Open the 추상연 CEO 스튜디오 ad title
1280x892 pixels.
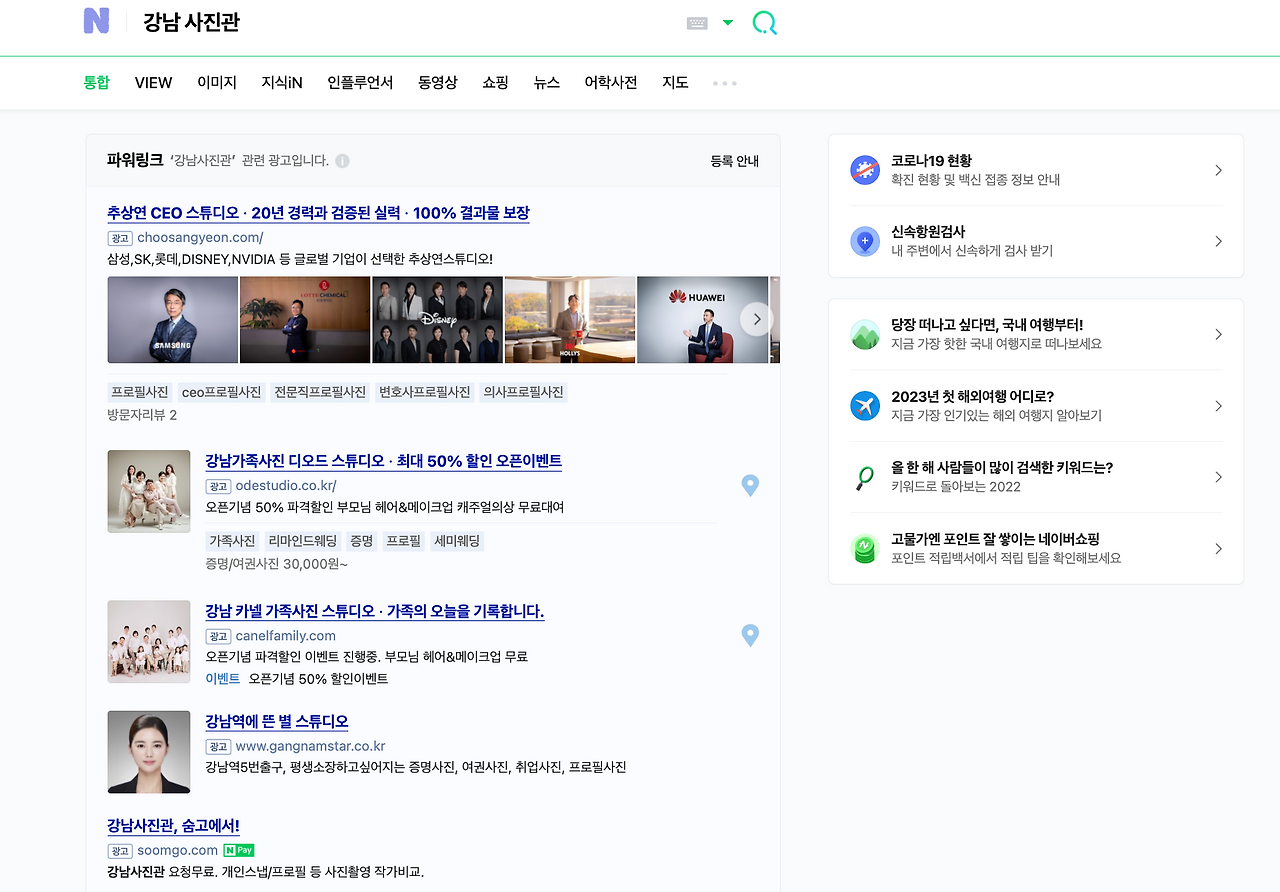click(x=318, y=213)
